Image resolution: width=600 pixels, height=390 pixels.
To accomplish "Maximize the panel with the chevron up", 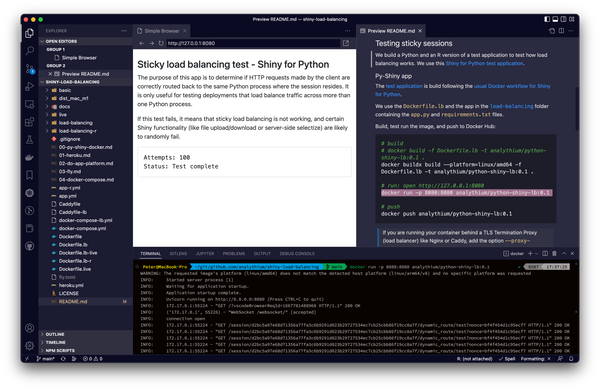I will click(x=564, y=253).
